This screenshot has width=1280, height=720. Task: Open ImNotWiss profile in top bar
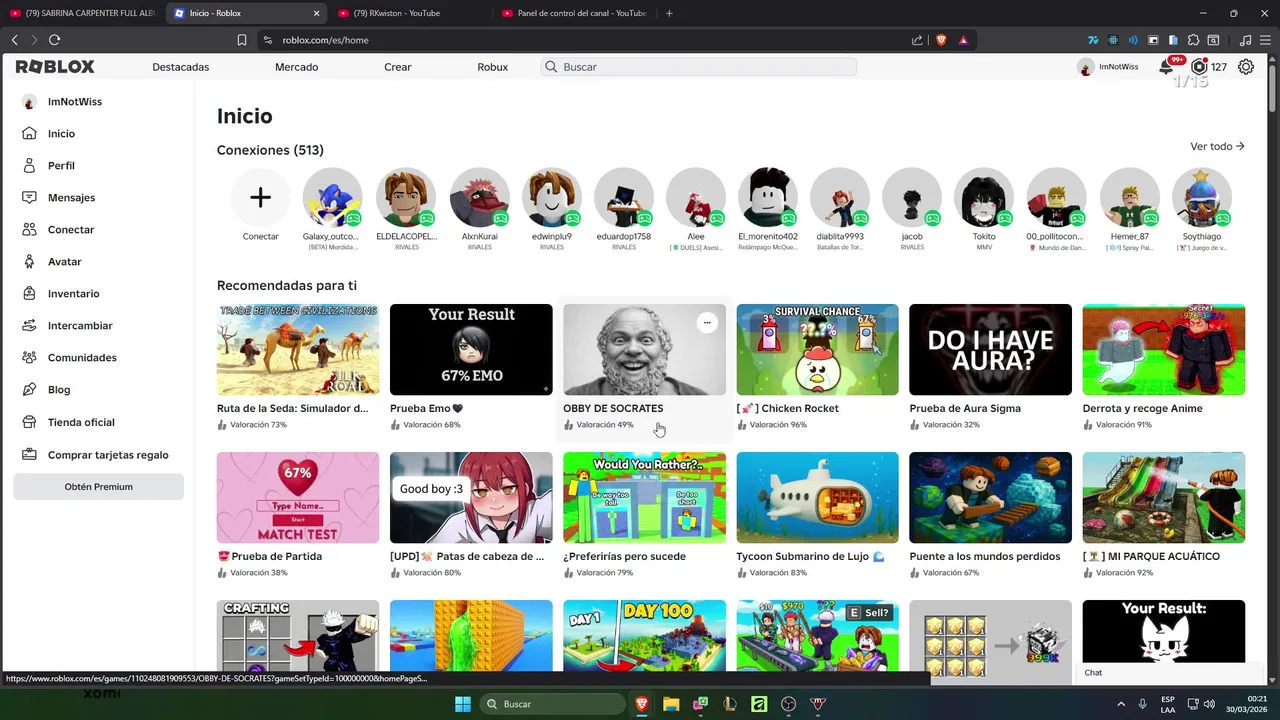[x=1108, y=67]
